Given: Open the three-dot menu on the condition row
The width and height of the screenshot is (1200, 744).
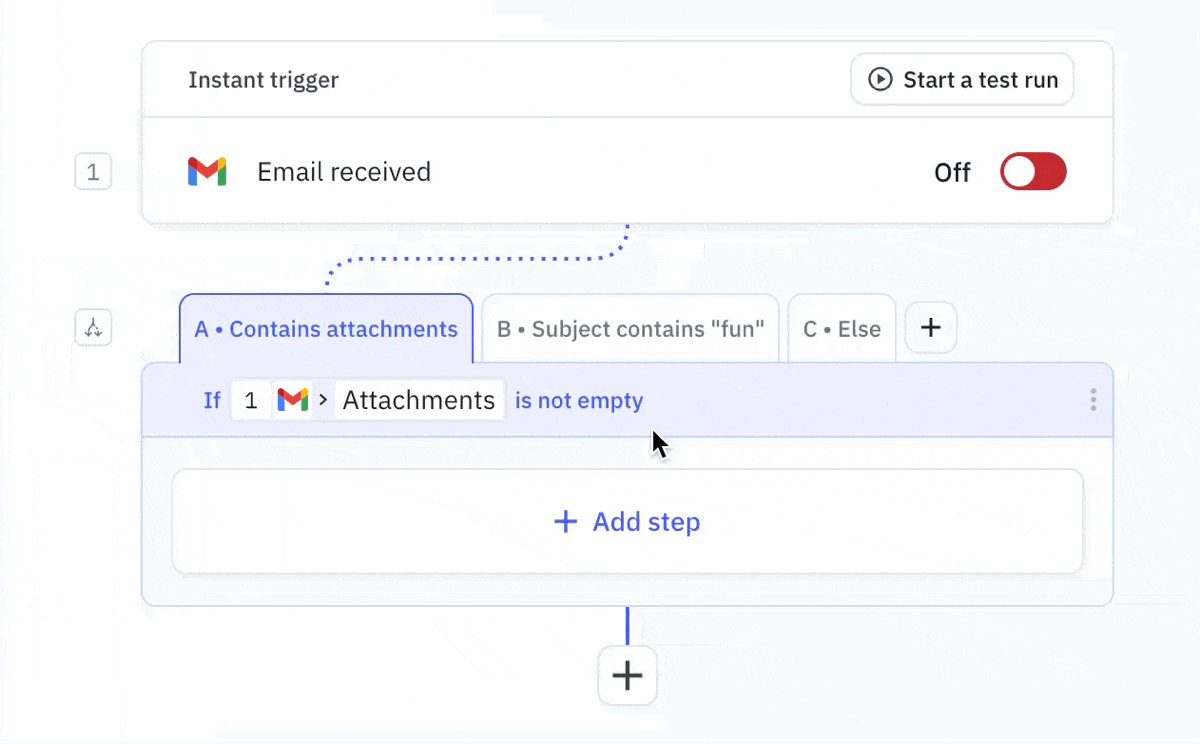Looking at the screenshot, I should [1093, 399].
